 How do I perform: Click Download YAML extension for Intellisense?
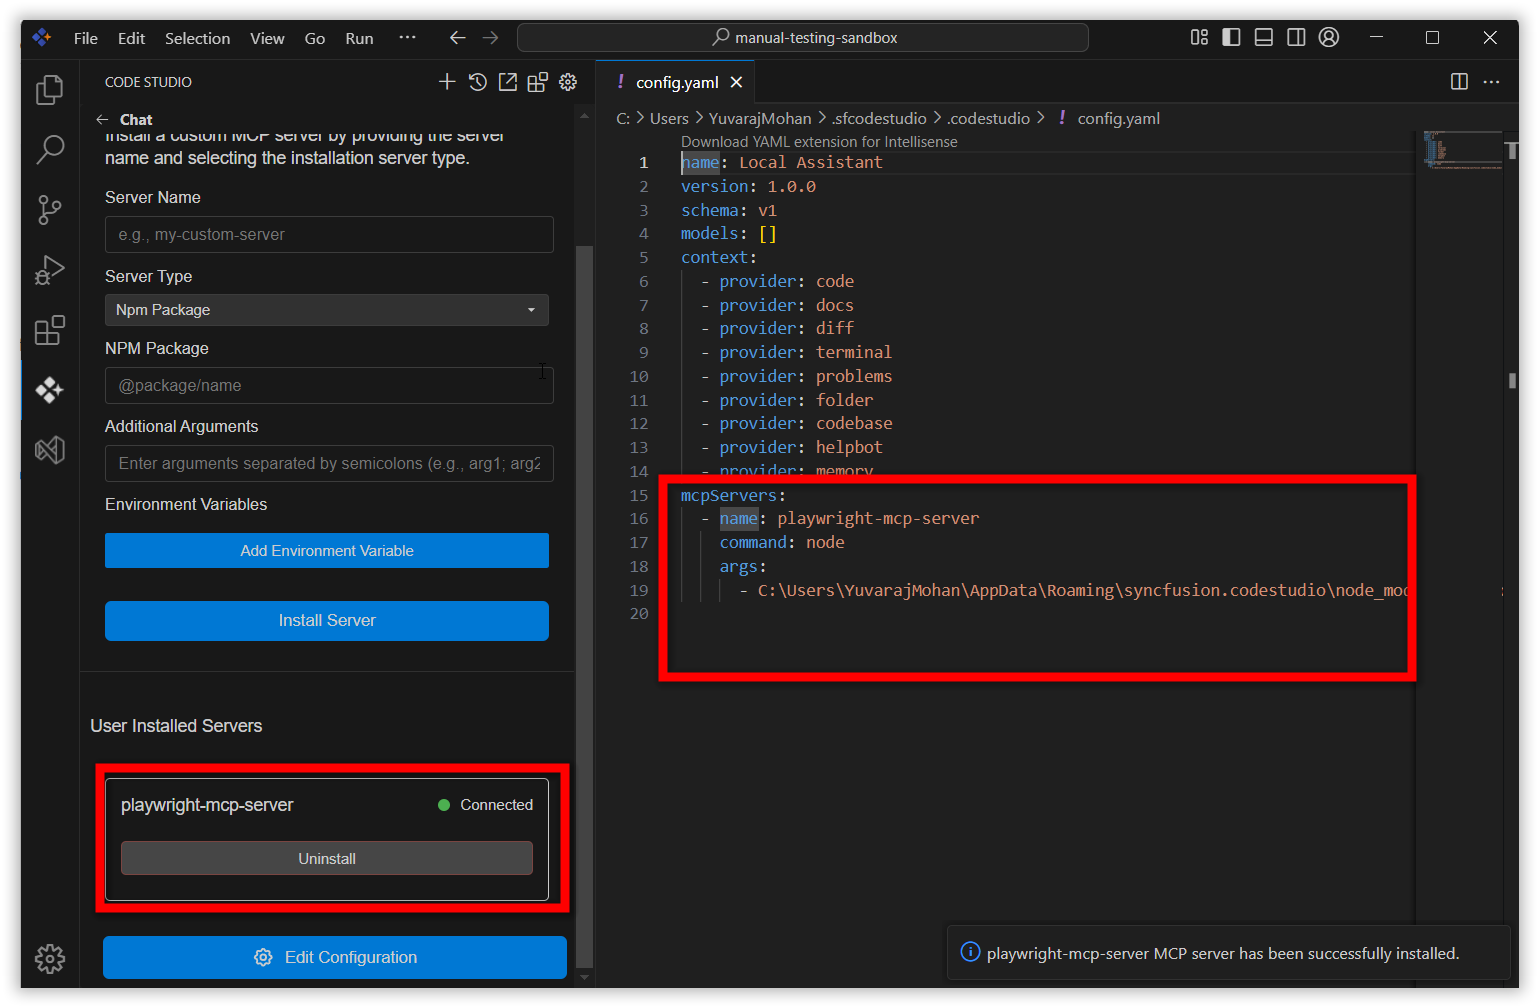819,142
